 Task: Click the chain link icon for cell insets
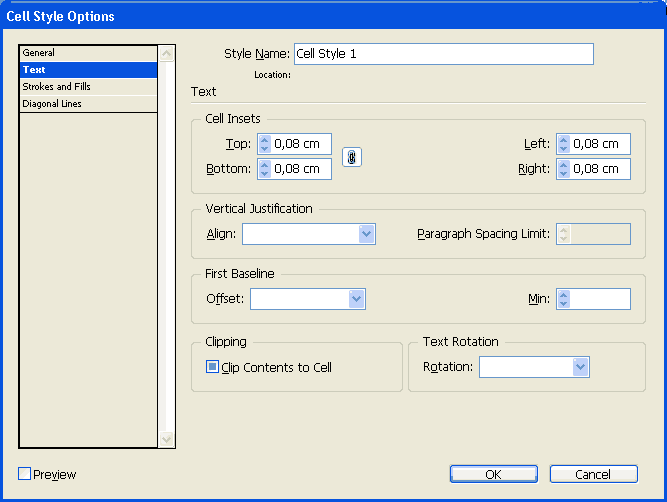352,157
